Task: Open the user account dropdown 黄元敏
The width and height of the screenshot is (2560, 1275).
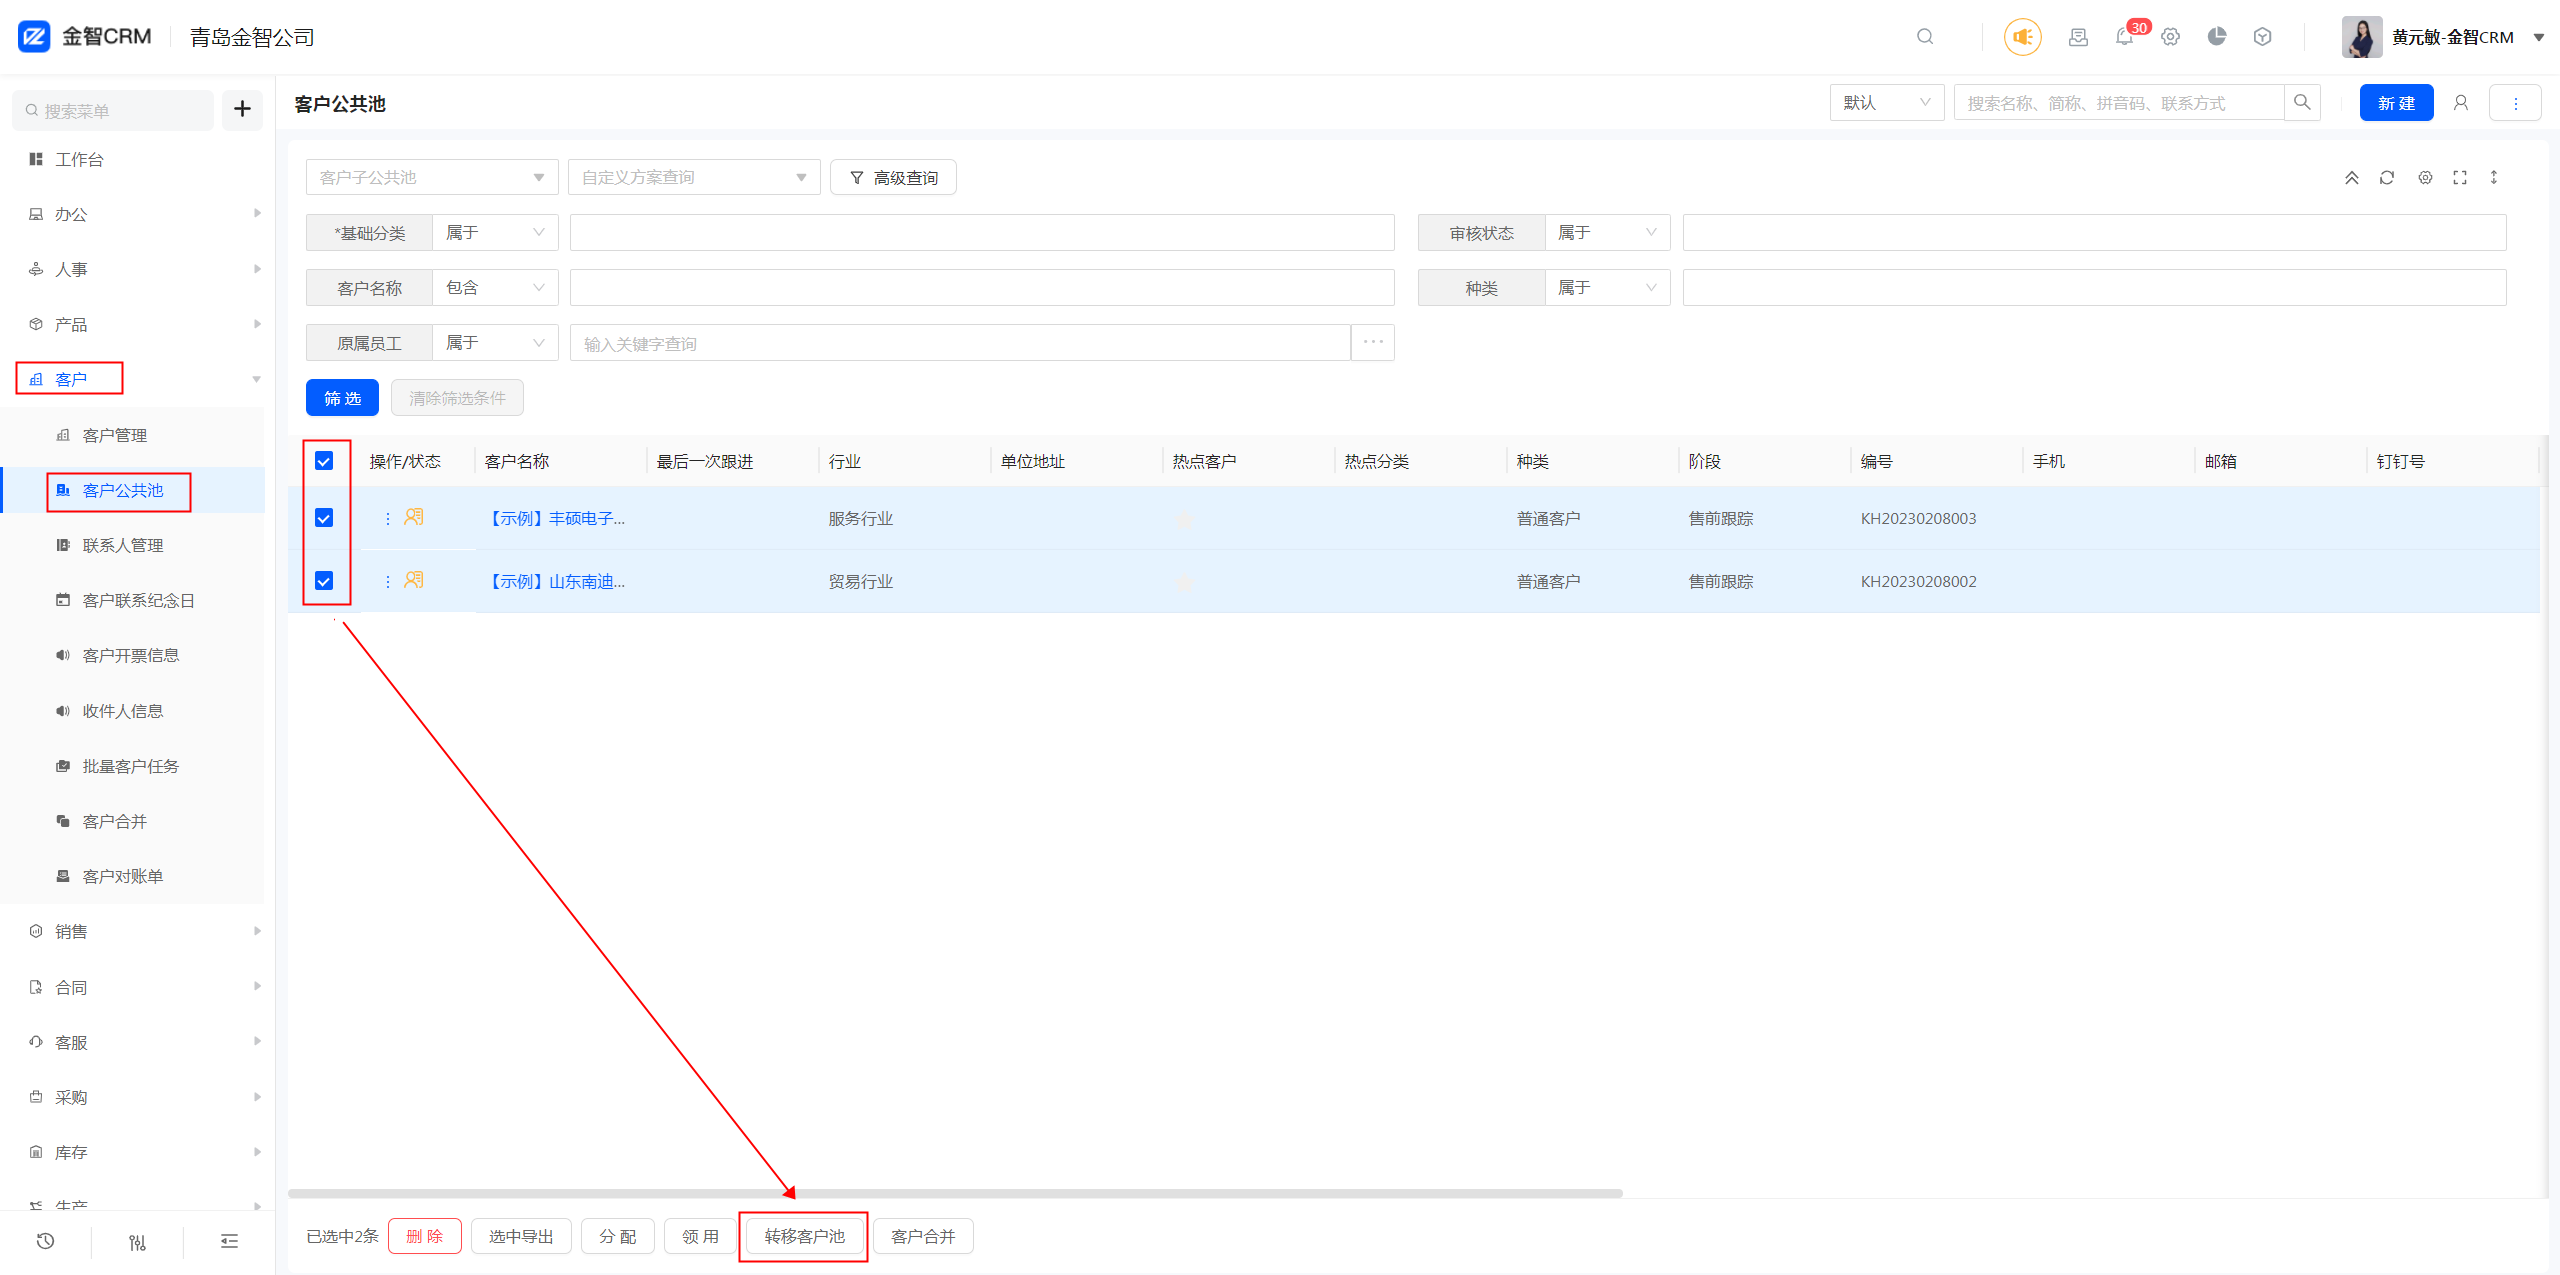Action: coord(2443,37)
